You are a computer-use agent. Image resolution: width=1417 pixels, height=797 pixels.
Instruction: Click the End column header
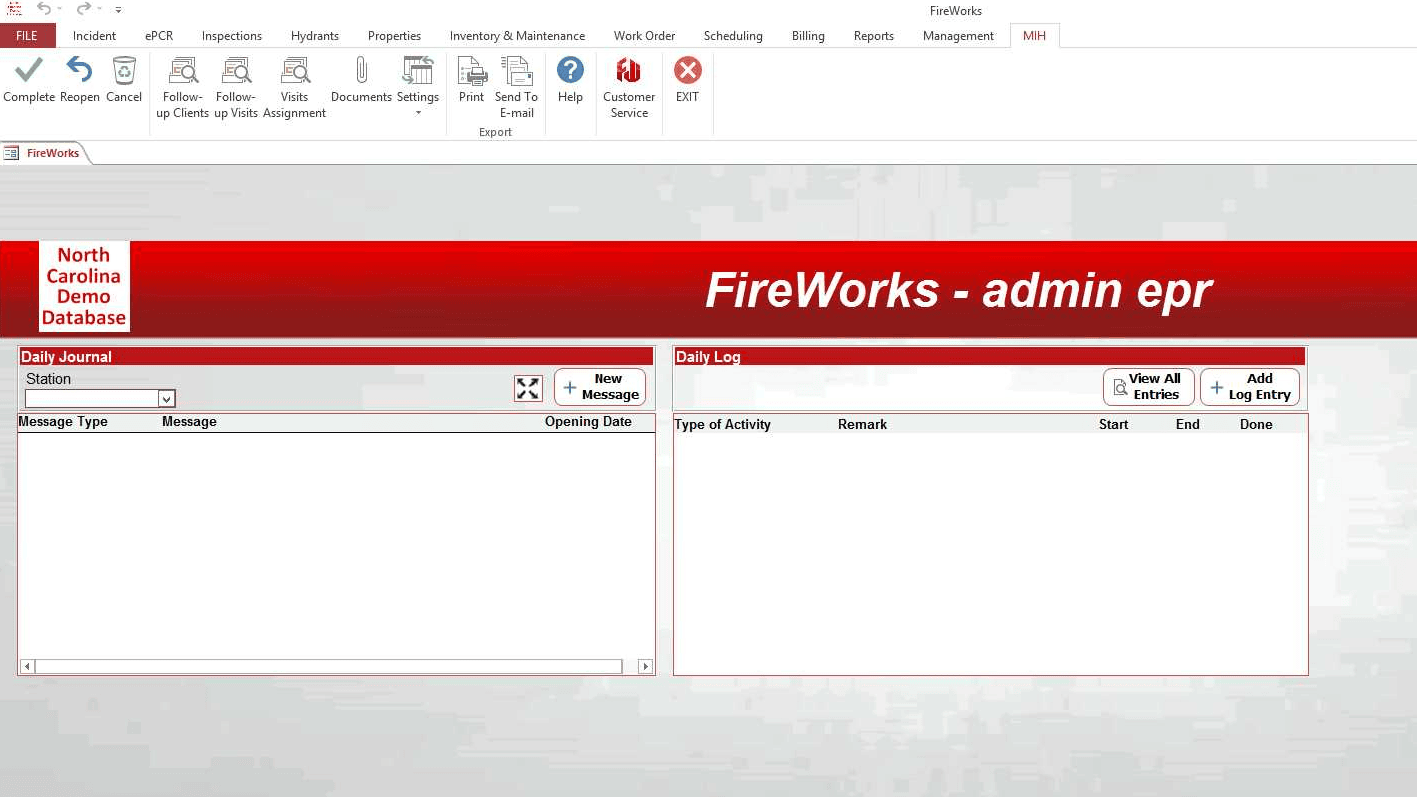pyautogui.click(x=1187, y=425)
